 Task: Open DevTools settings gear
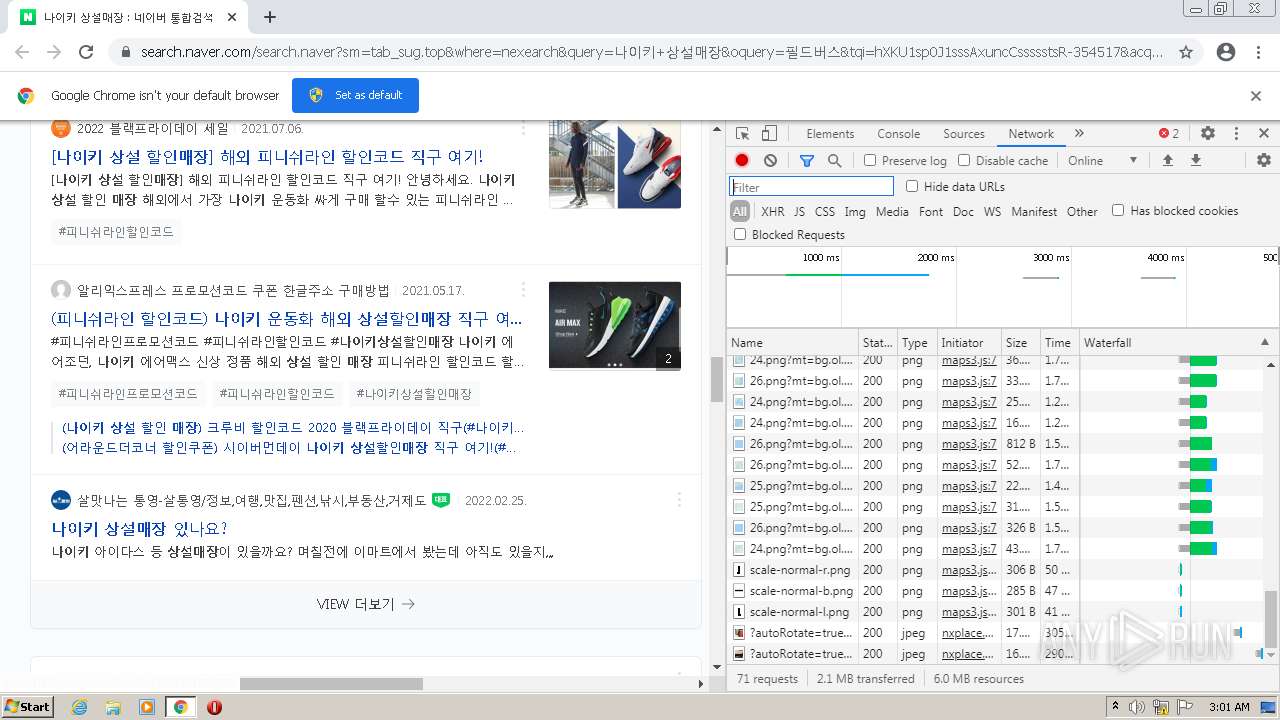[1208, 133]
